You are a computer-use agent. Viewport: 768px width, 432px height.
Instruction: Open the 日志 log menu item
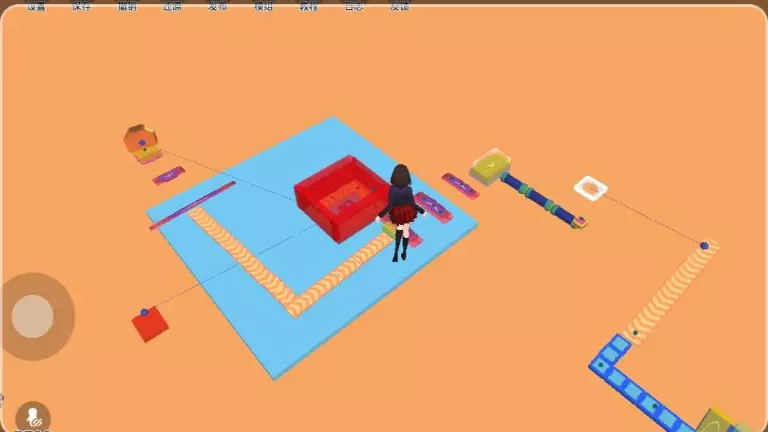coord(354,6)
